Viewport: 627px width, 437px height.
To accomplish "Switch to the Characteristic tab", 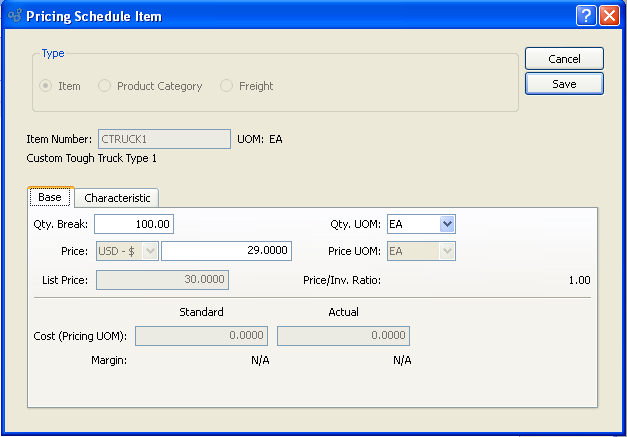I will pyautogui.click(x=117, y=198).
